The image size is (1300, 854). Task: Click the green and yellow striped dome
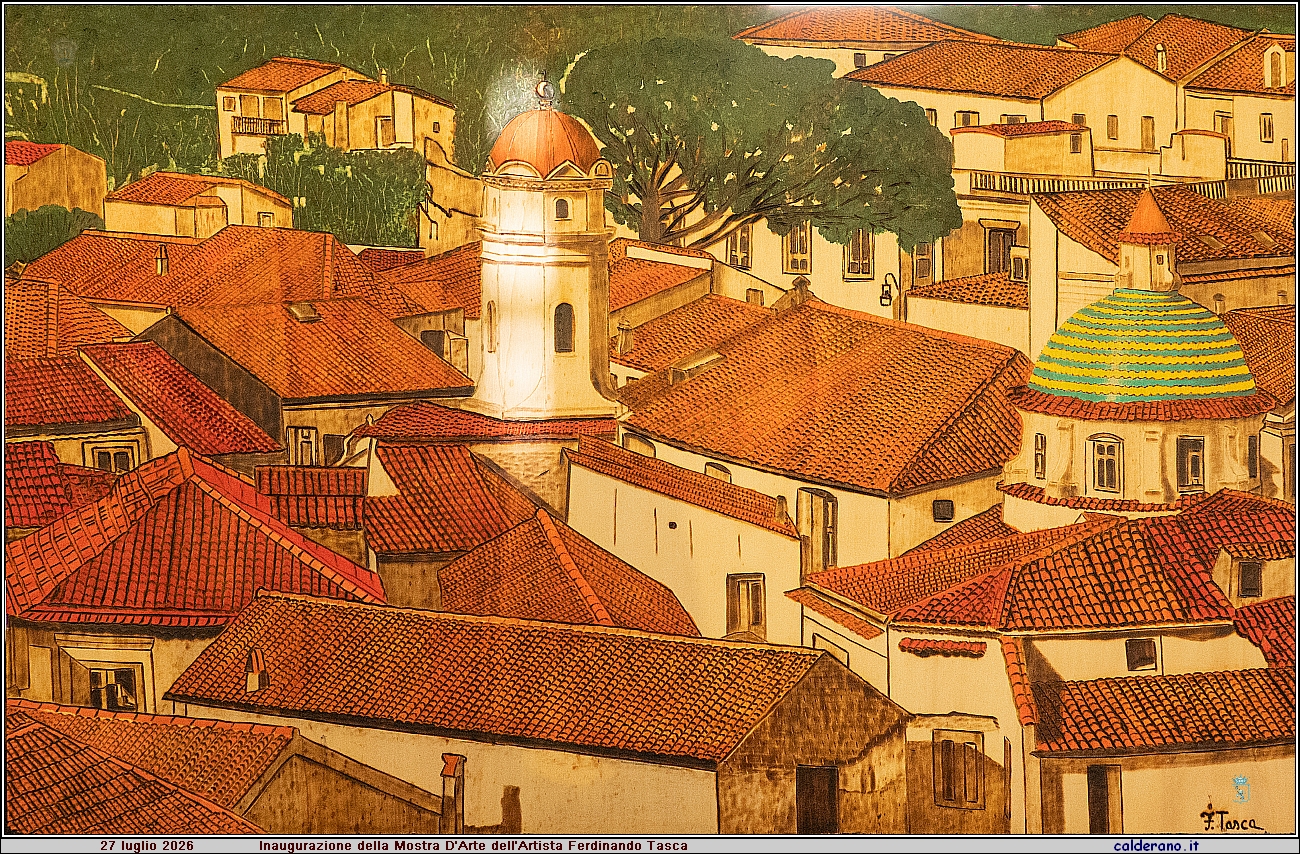point(1142,345)
